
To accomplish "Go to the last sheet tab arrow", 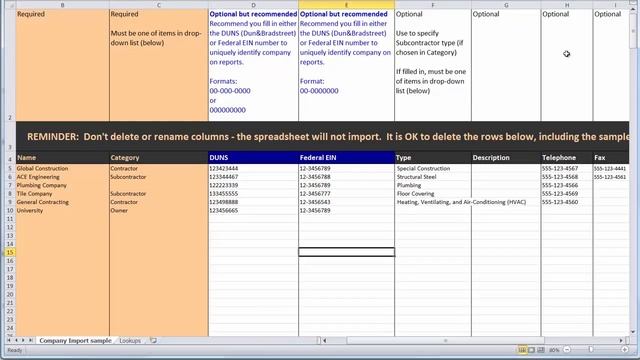I will (30, 340).
